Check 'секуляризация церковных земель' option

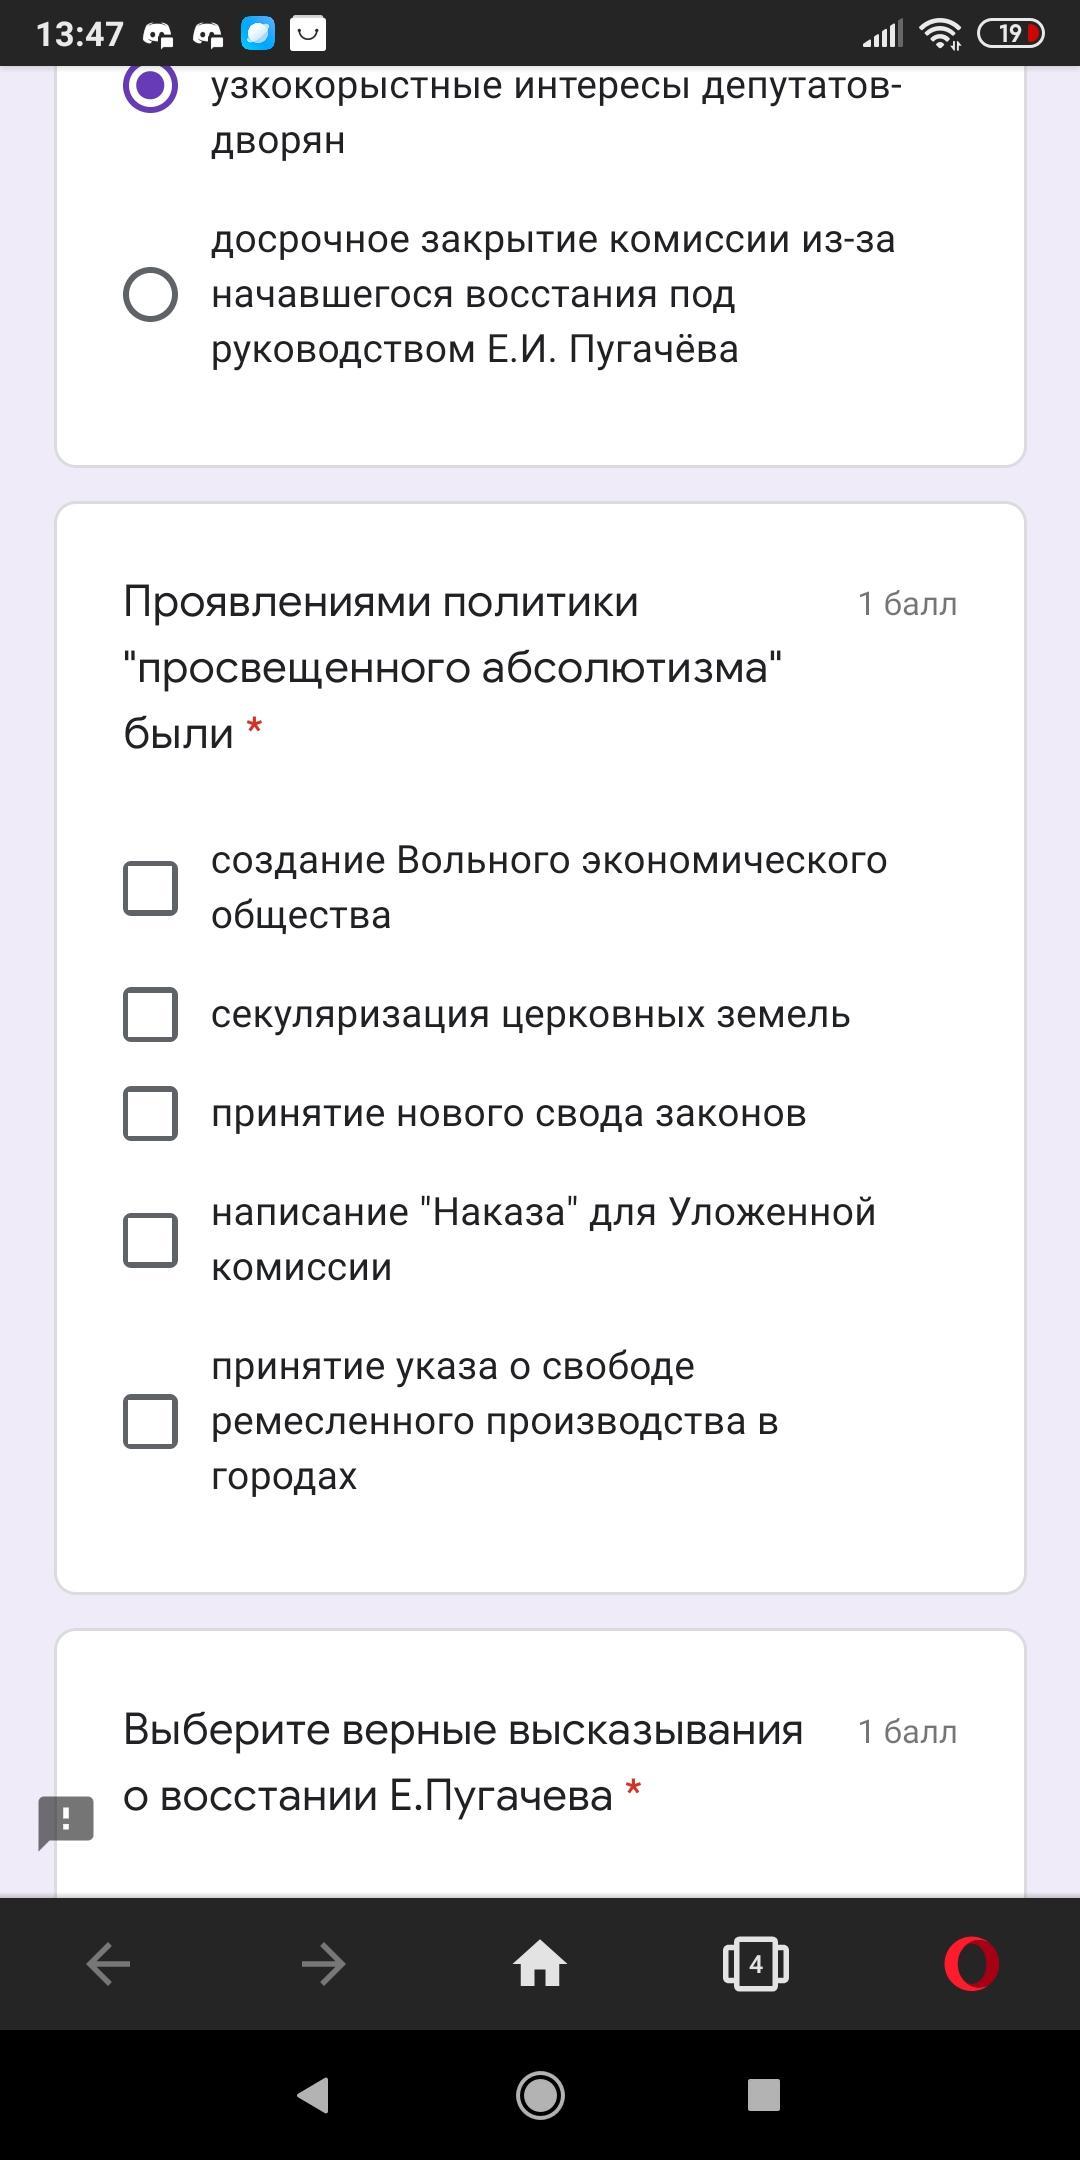click(151, 1014)
